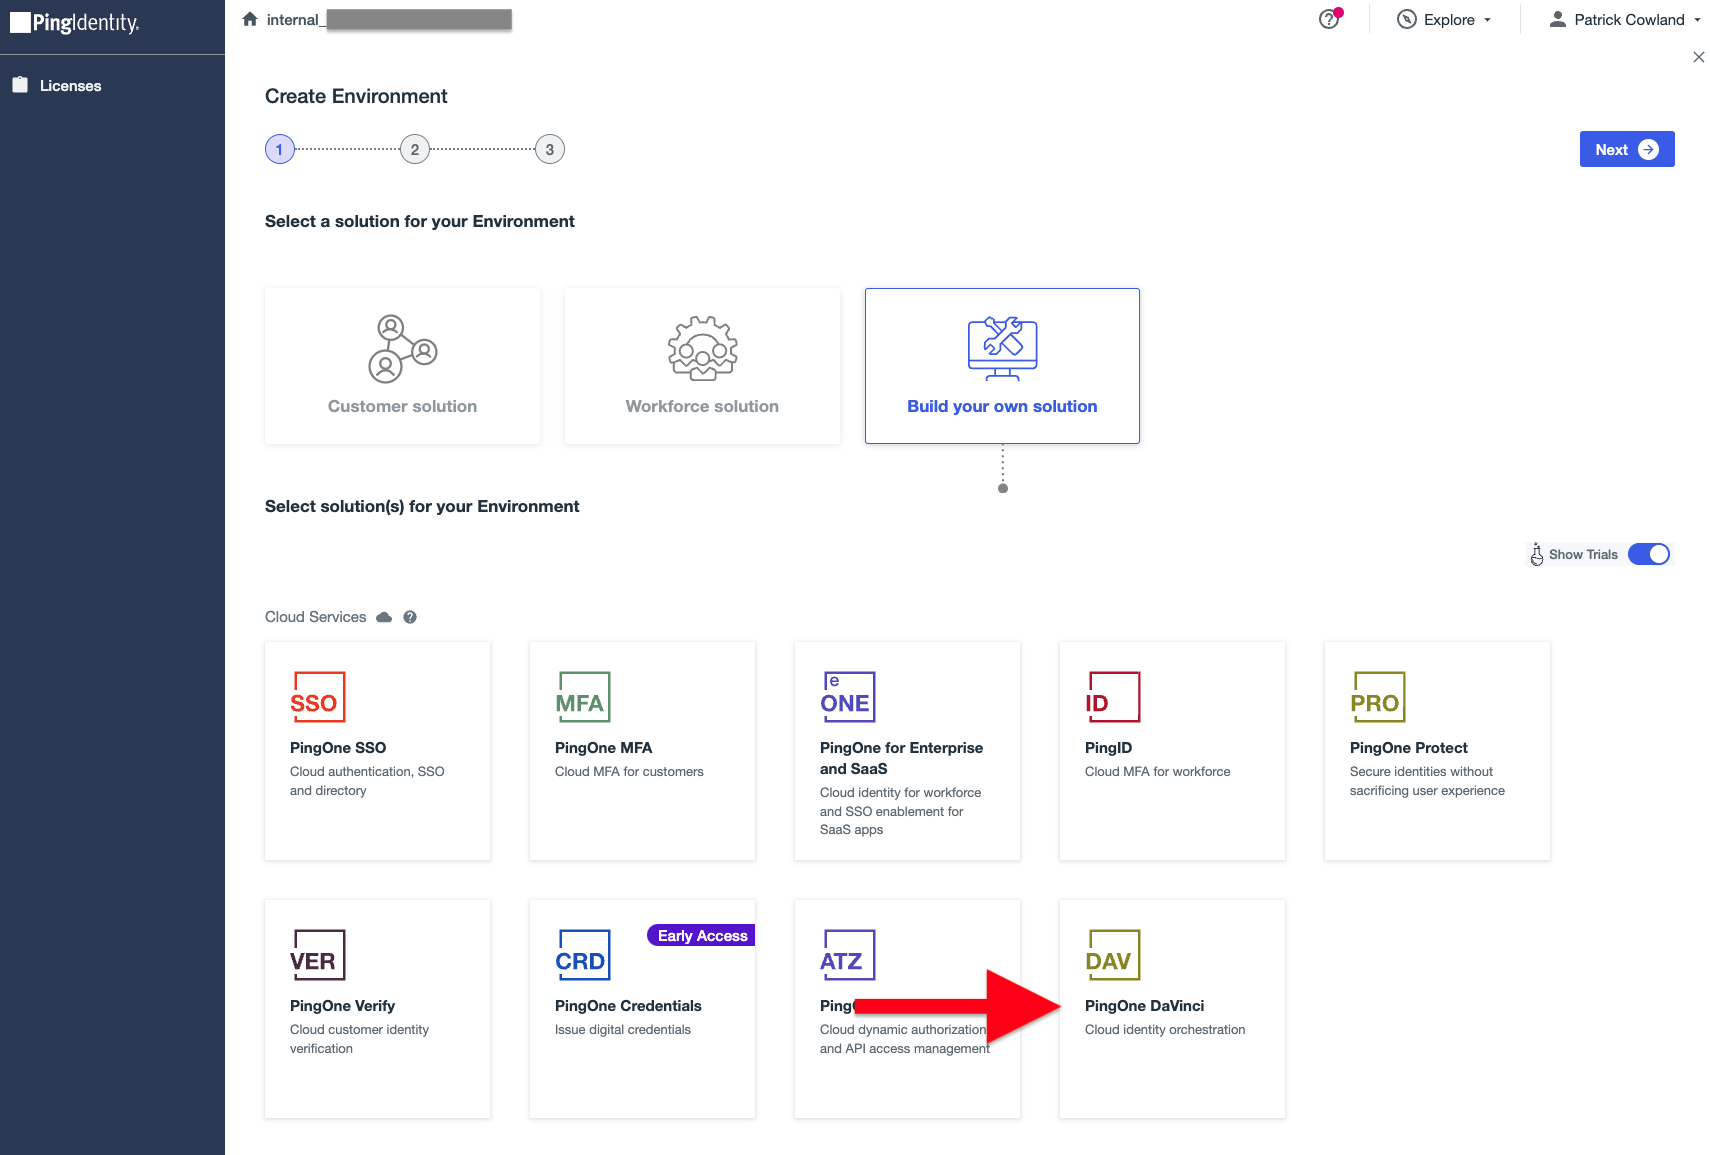The height and width of the screenshot is (1155, 1710).
Task: Click the Cloud Services section label
Action: click(x=316, y=617)
